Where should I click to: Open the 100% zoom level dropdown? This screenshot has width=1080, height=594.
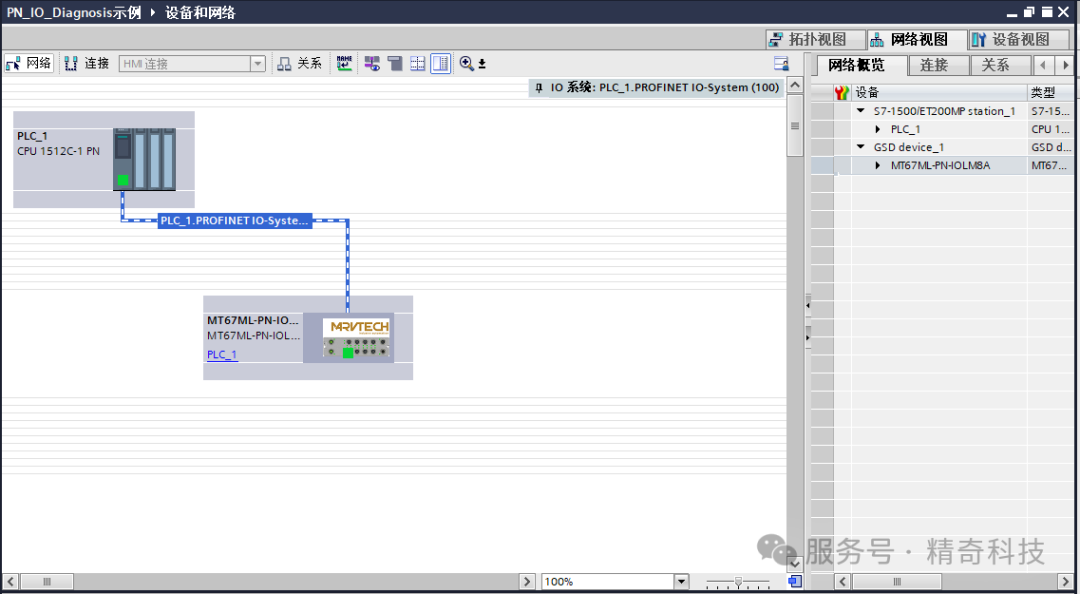click(681, 581)
